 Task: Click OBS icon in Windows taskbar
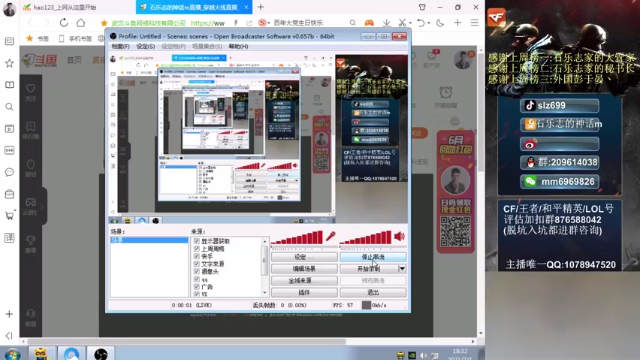[x=100, y=354]
